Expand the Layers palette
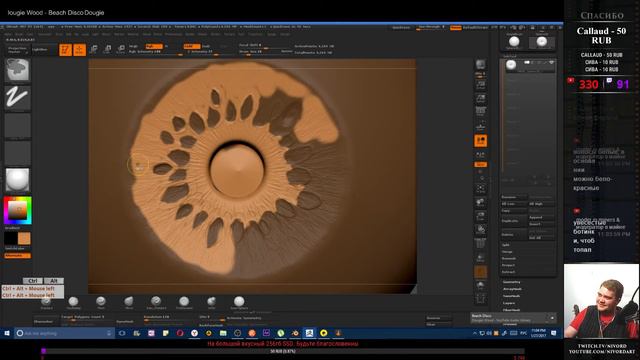Viewport: 640px width, 360px height. 509,303
